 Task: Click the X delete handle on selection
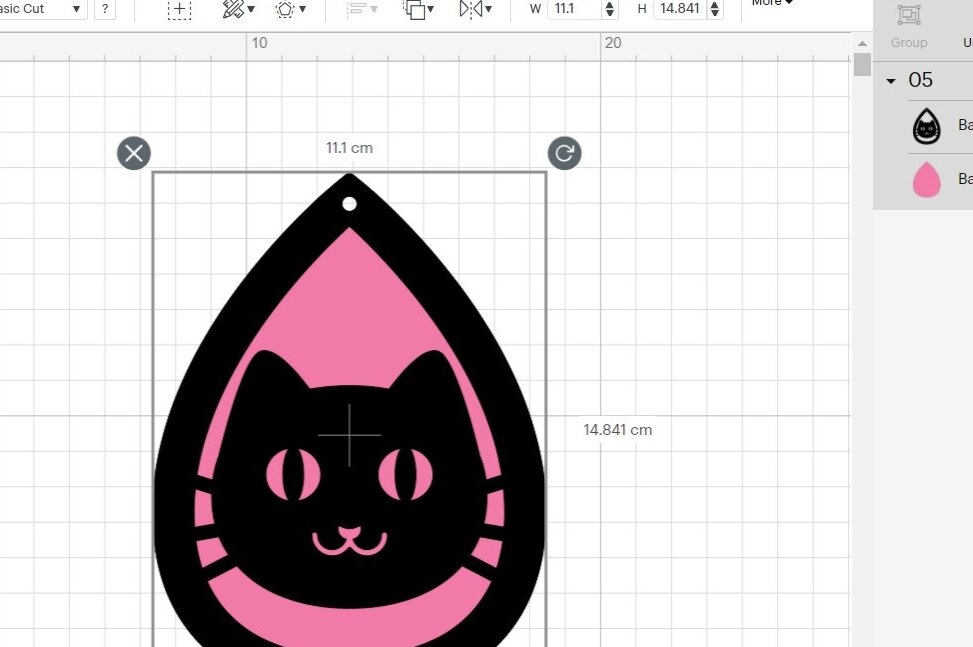[134, 153]
